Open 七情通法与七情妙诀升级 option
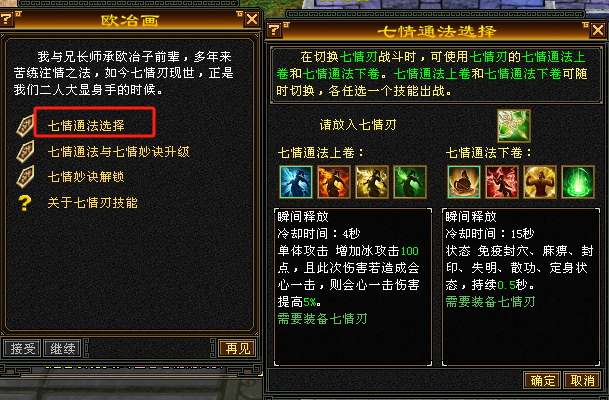This screenshot has width=609, height=400. pyautogui.click(x=118, y=151)
